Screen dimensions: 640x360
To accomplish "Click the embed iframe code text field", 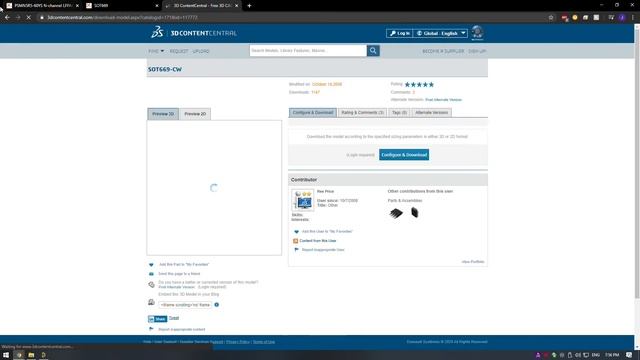I will [185, 305].
